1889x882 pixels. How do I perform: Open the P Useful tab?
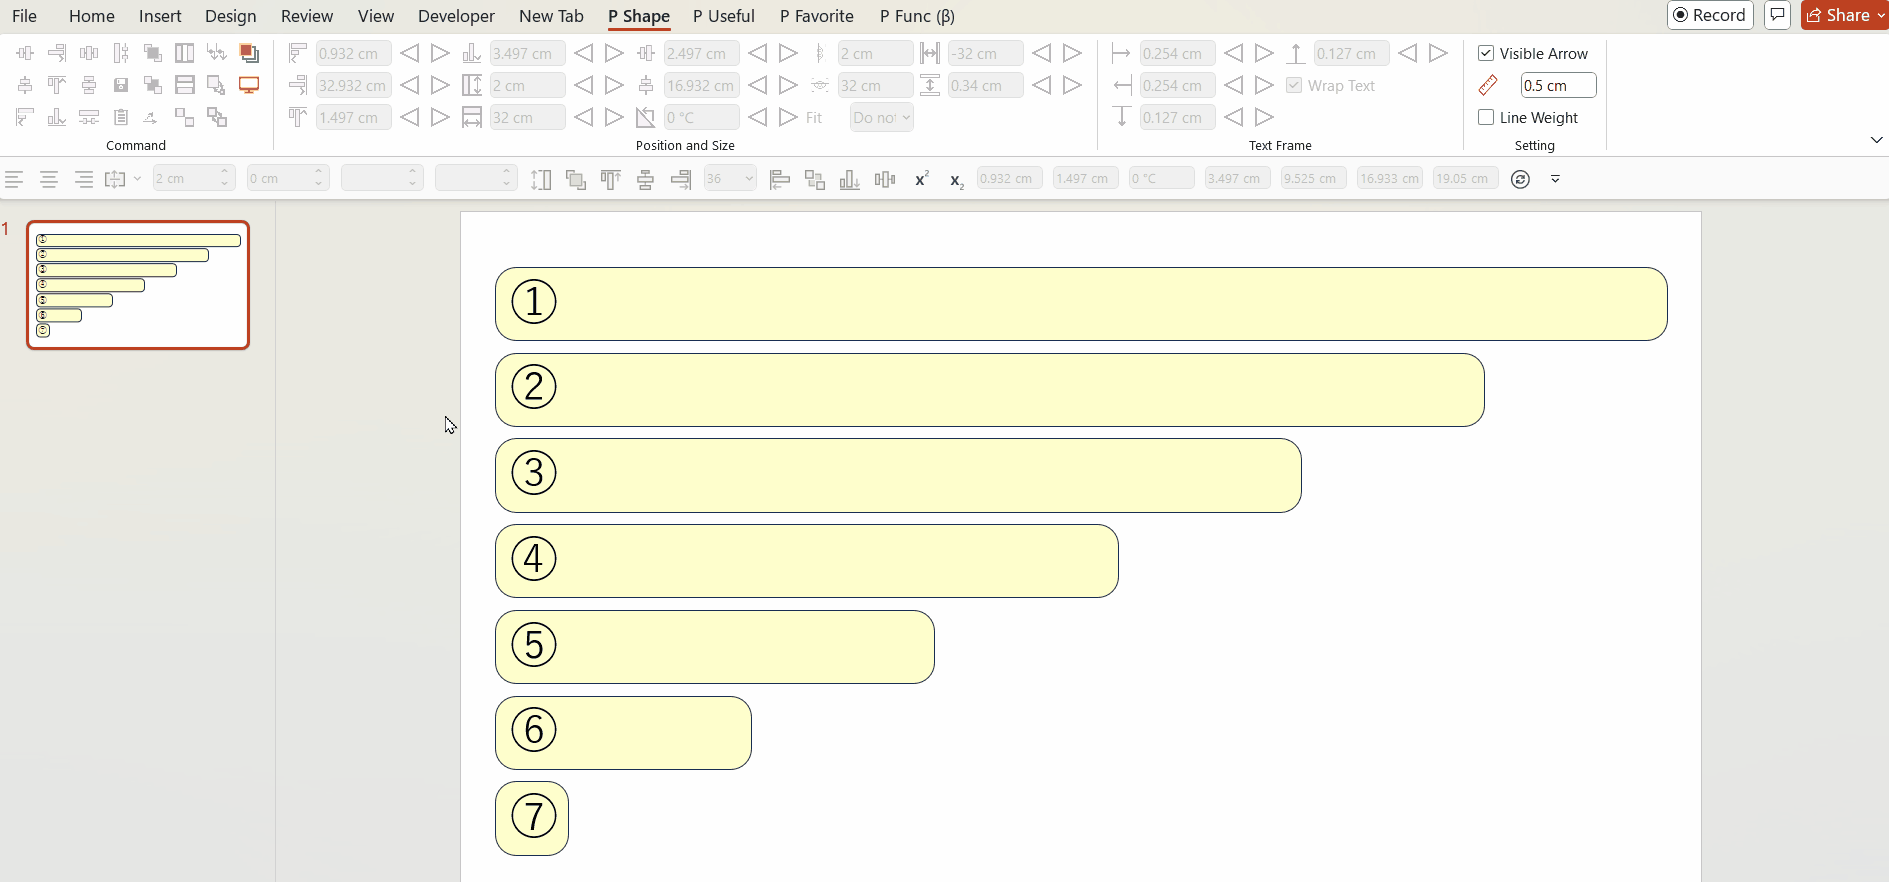tap(723, 16)
